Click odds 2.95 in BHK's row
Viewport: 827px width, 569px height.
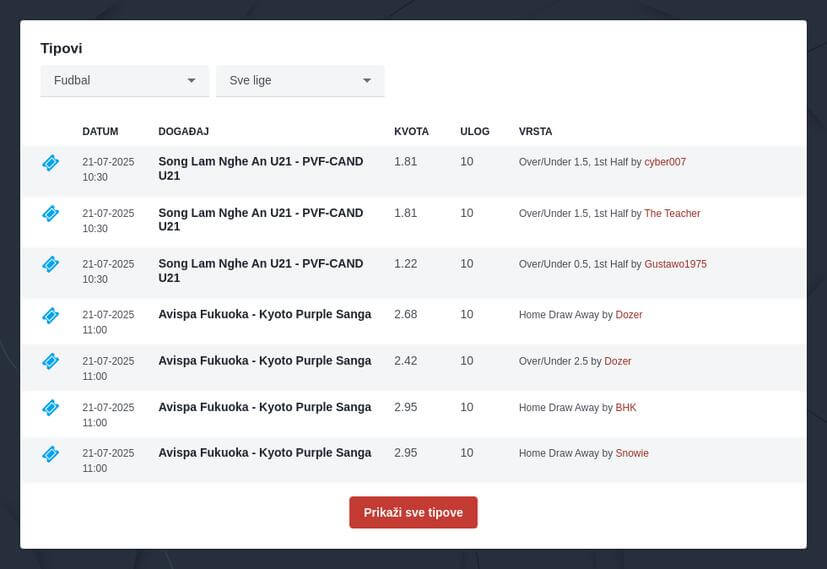406,407
